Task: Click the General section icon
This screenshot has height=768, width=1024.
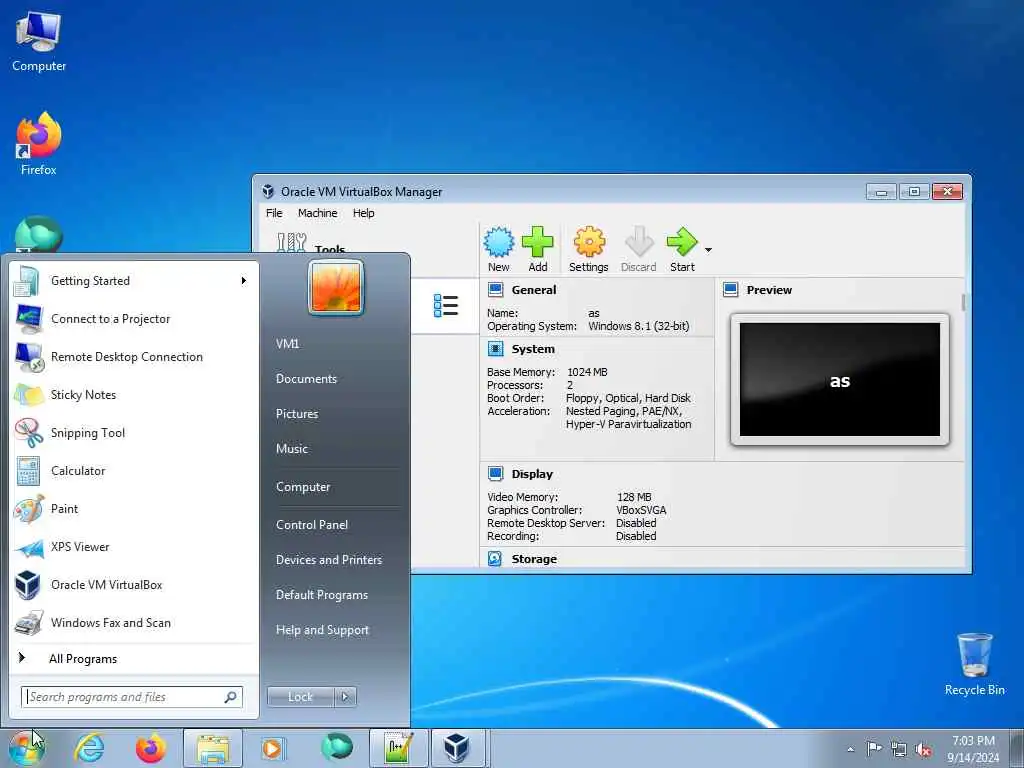Action: (496, 290)
